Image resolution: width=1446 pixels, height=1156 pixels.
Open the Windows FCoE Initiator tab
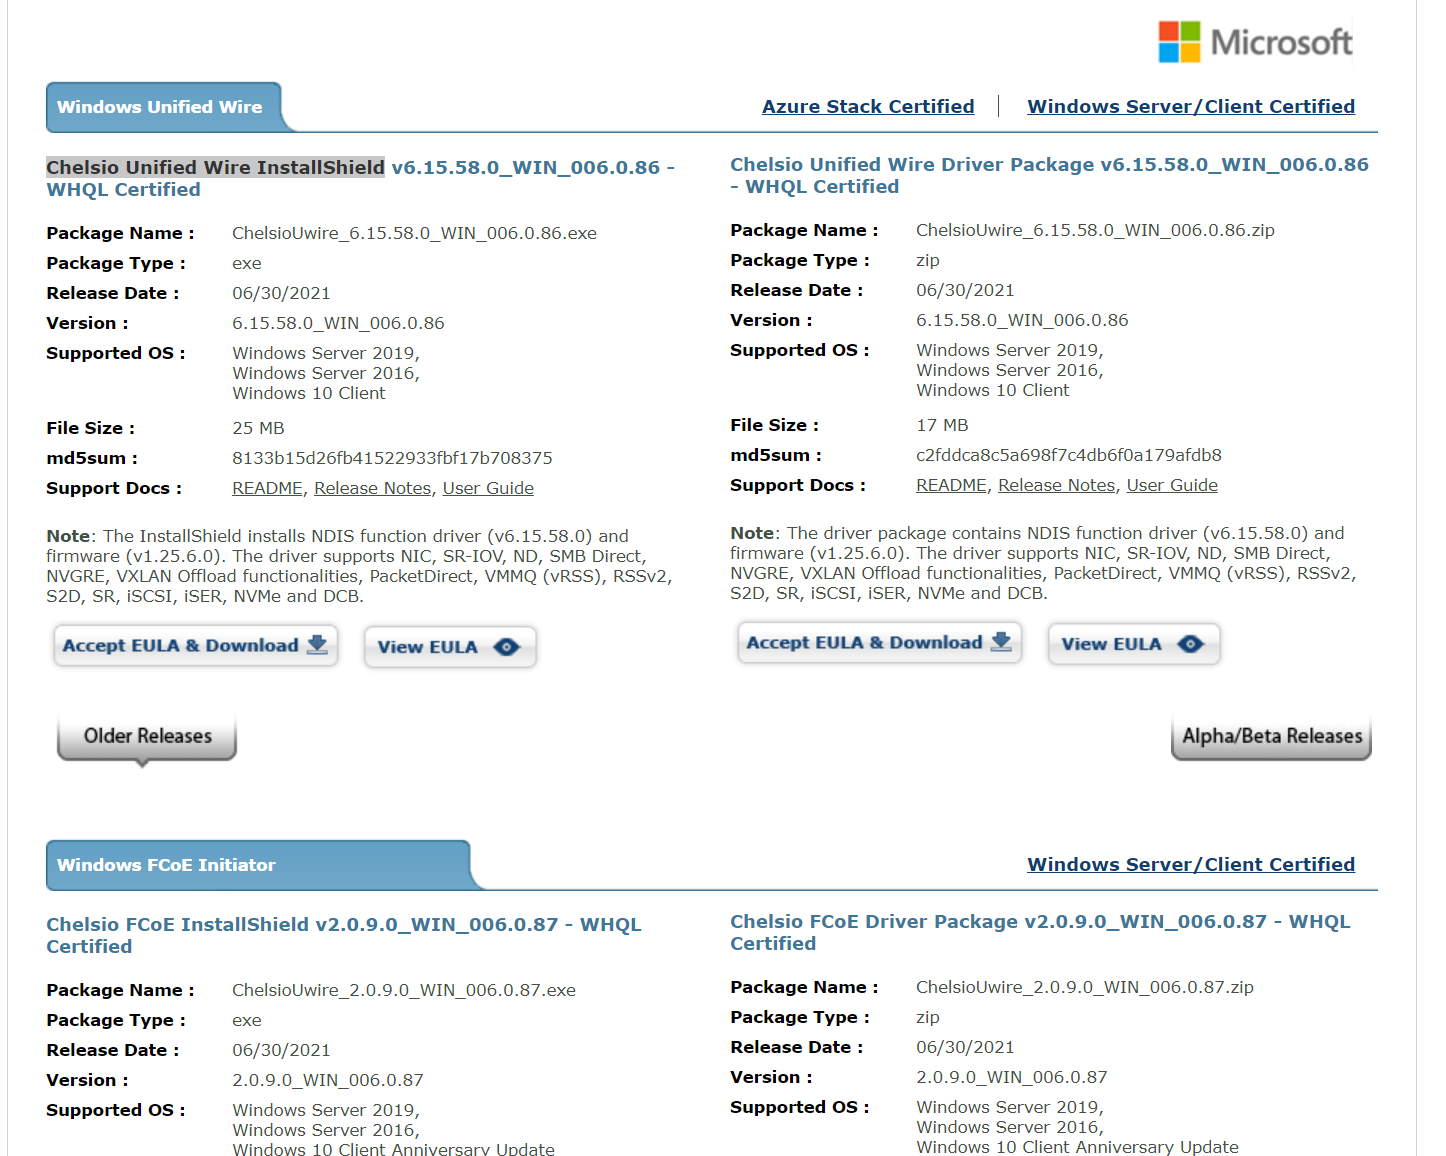[x=258, y=865]
